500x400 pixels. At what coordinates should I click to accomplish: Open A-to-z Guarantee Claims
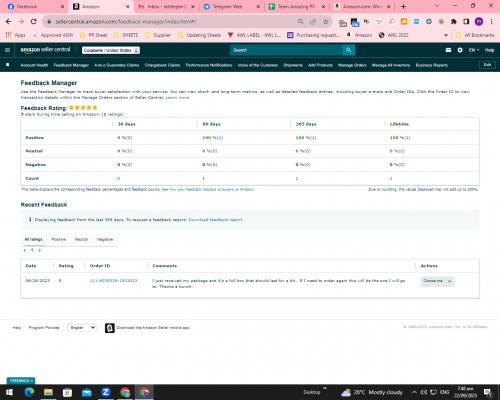[x=117, y=65]
